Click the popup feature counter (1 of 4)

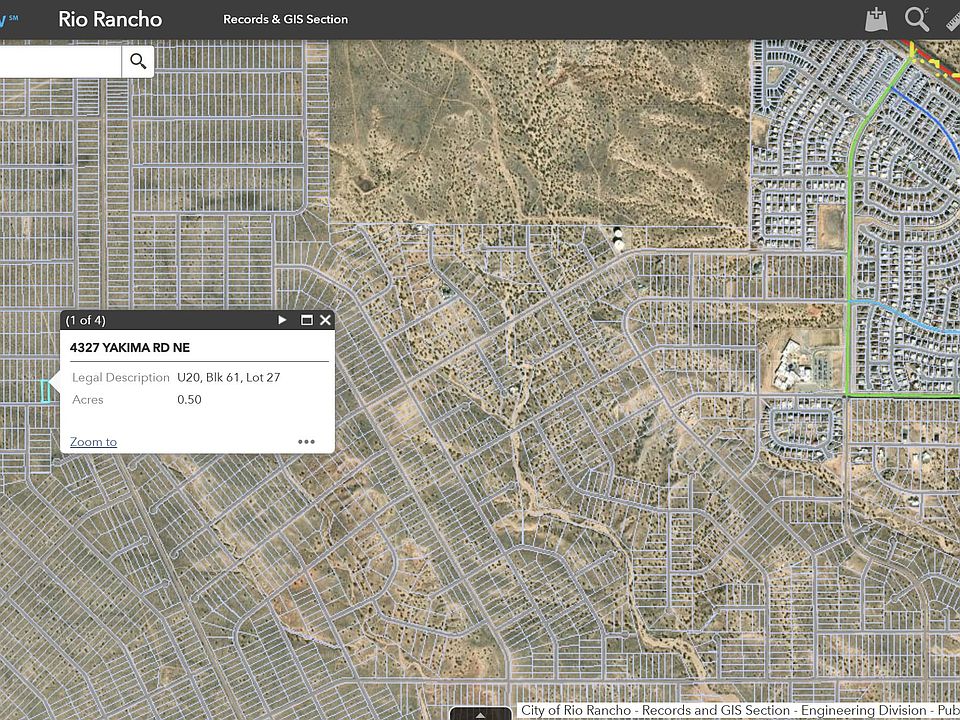pos(85,320)
